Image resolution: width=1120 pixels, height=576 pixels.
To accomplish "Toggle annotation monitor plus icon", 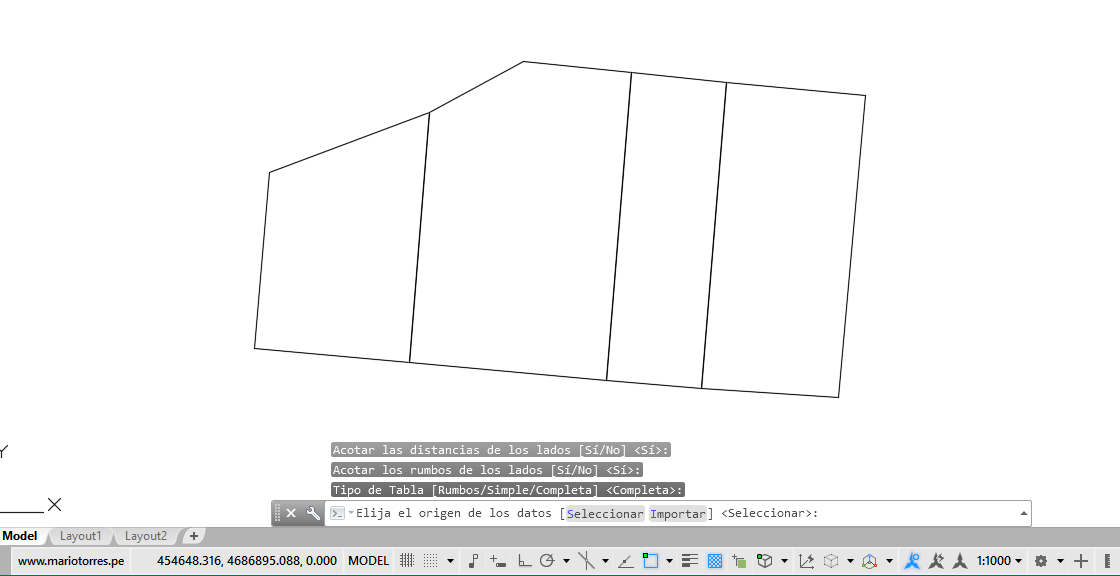I will pos(1081,561).
